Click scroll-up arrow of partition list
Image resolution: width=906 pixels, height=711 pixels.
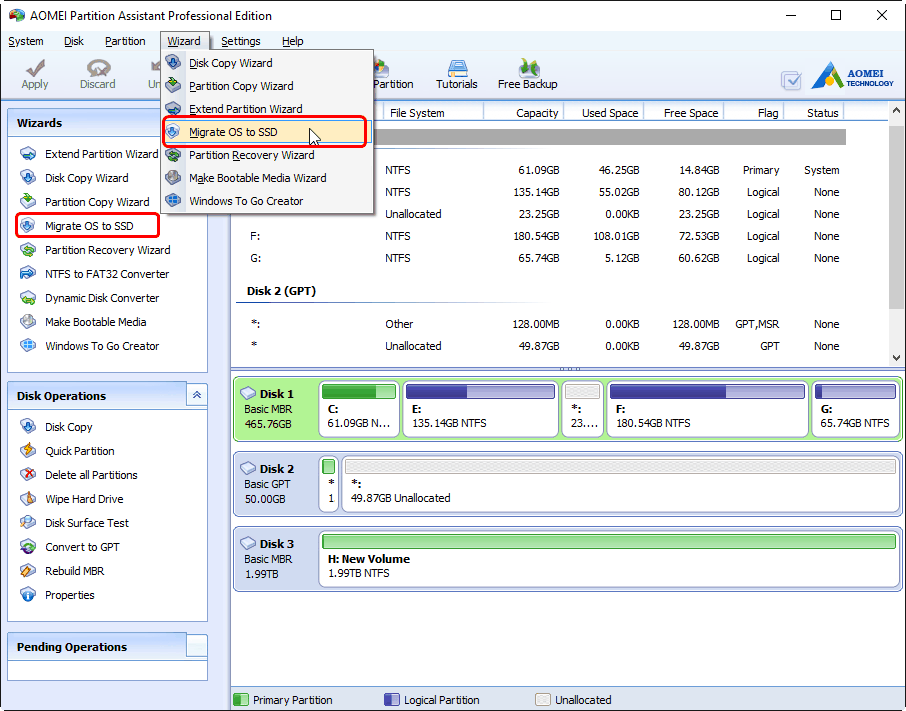tap(896, 110)
